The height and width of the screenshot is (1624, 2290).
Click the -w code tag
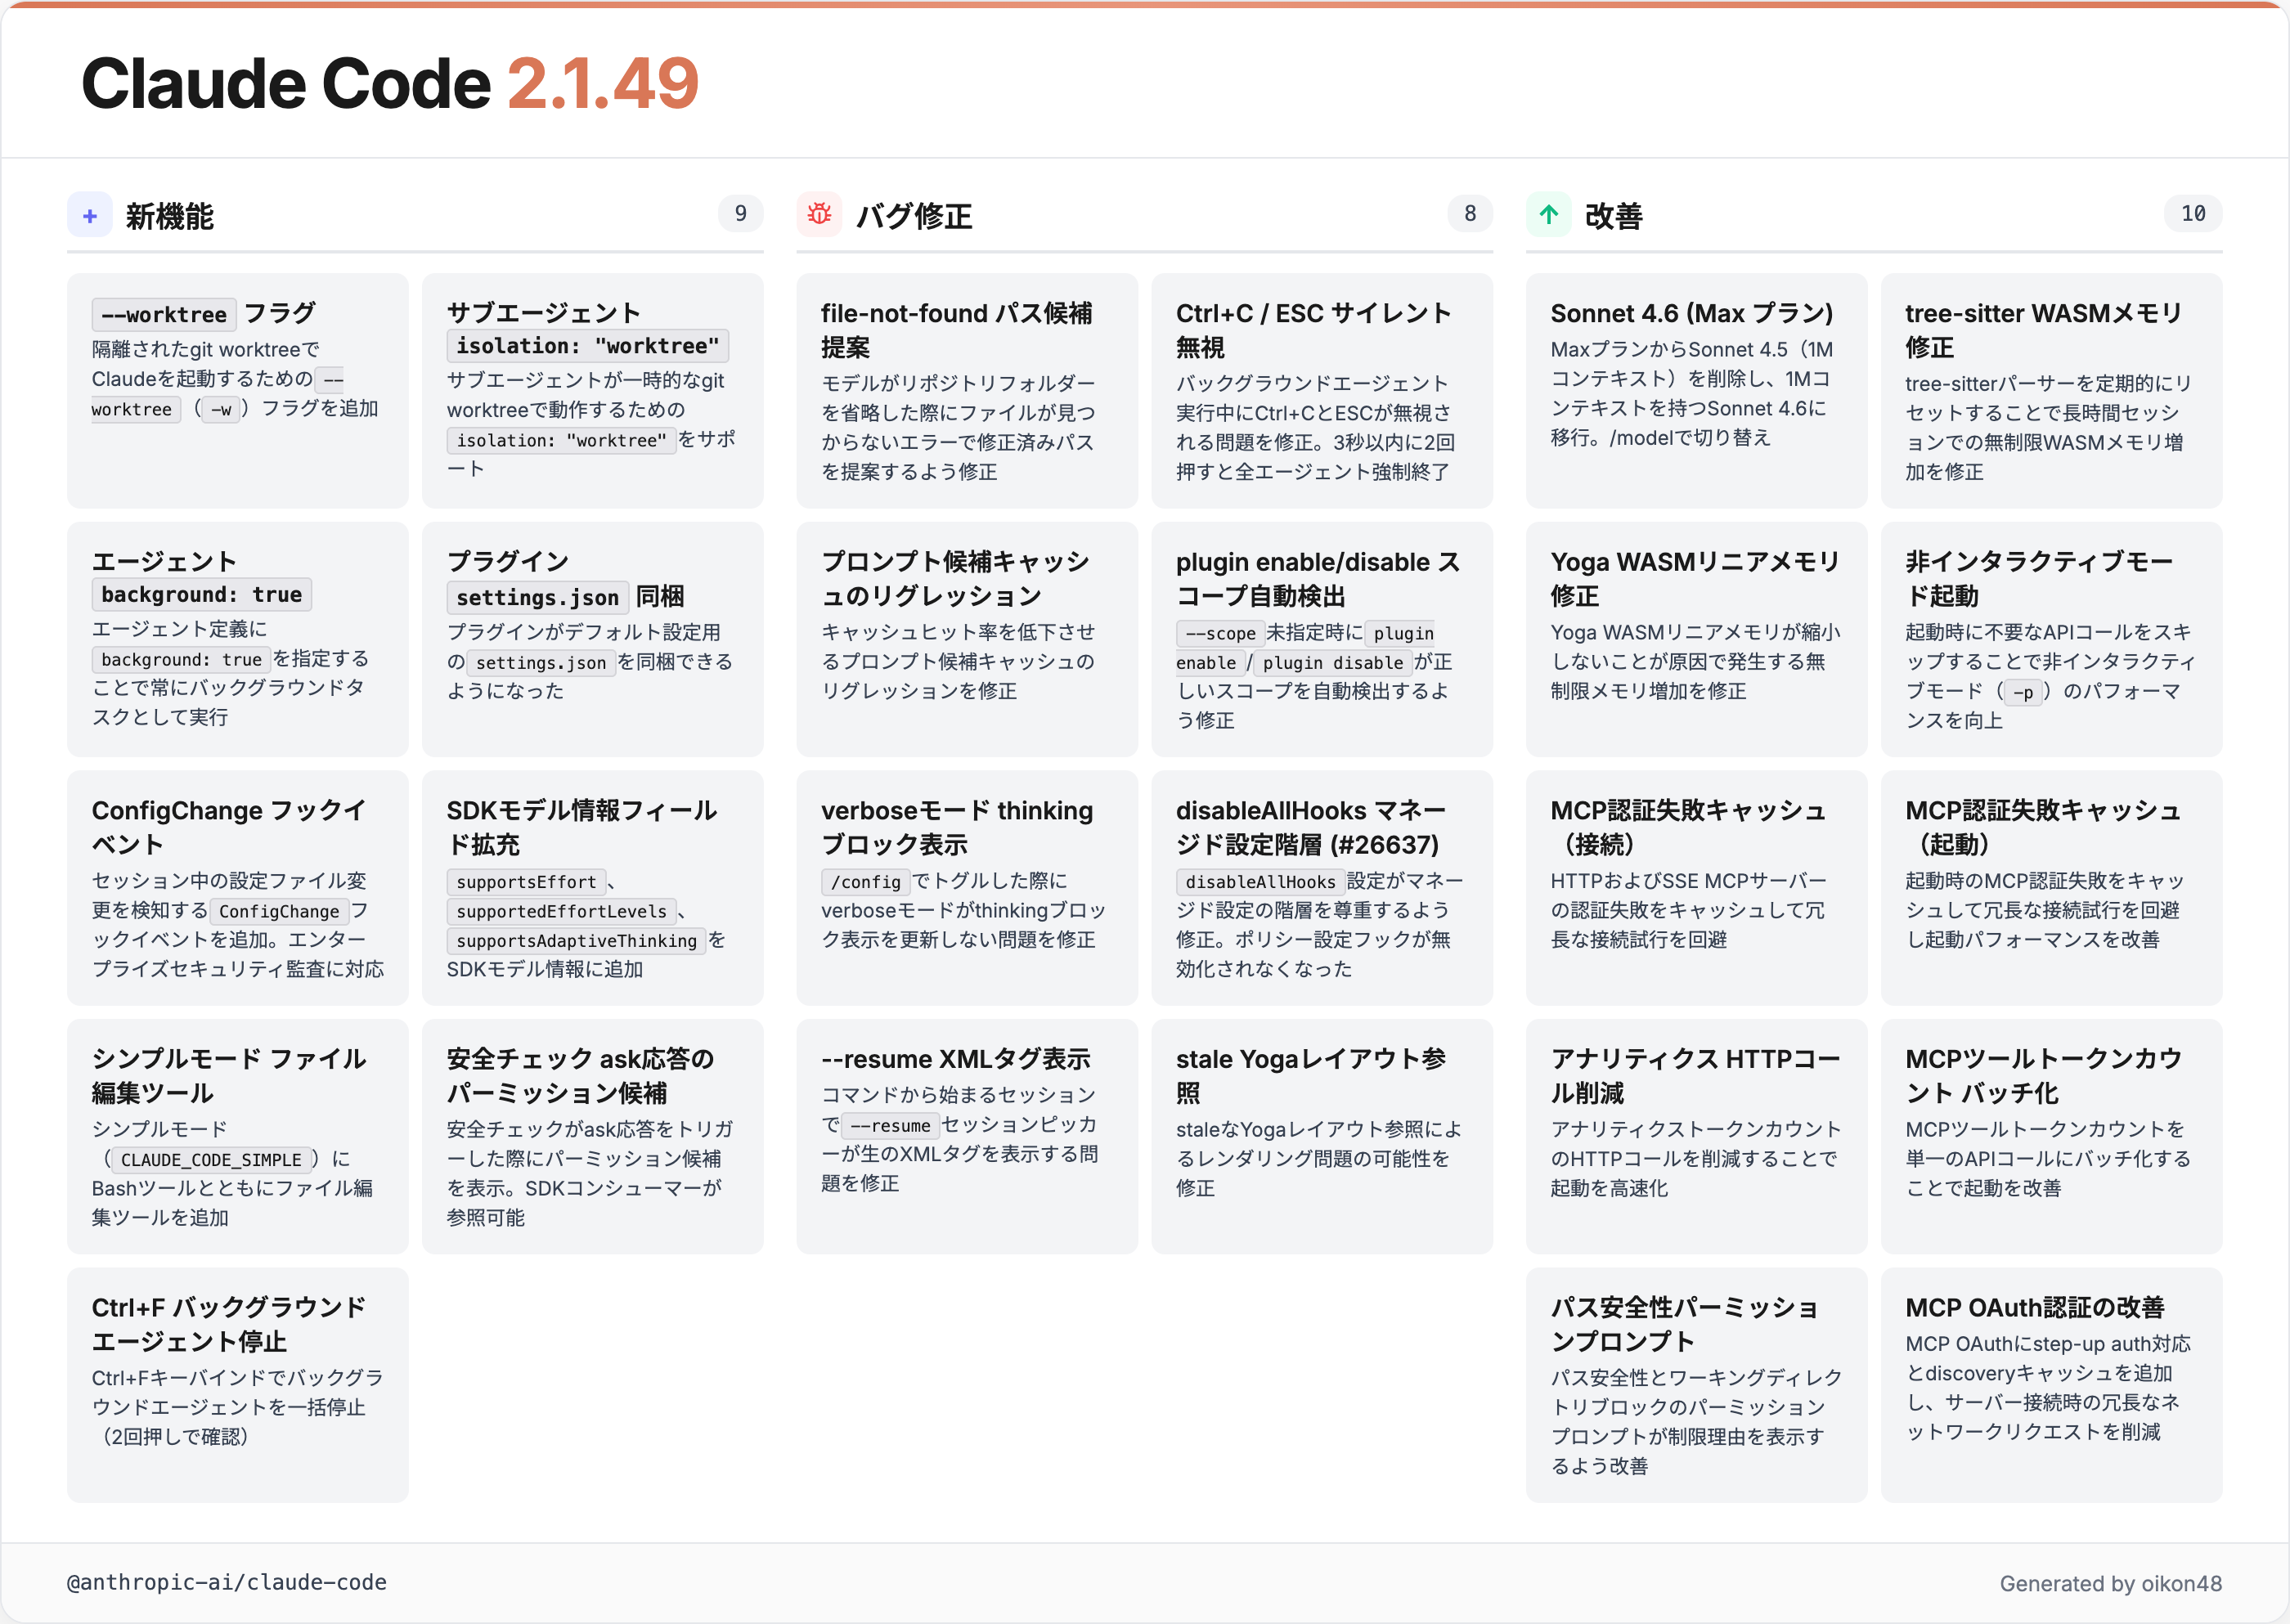click(x=221, y=410)
